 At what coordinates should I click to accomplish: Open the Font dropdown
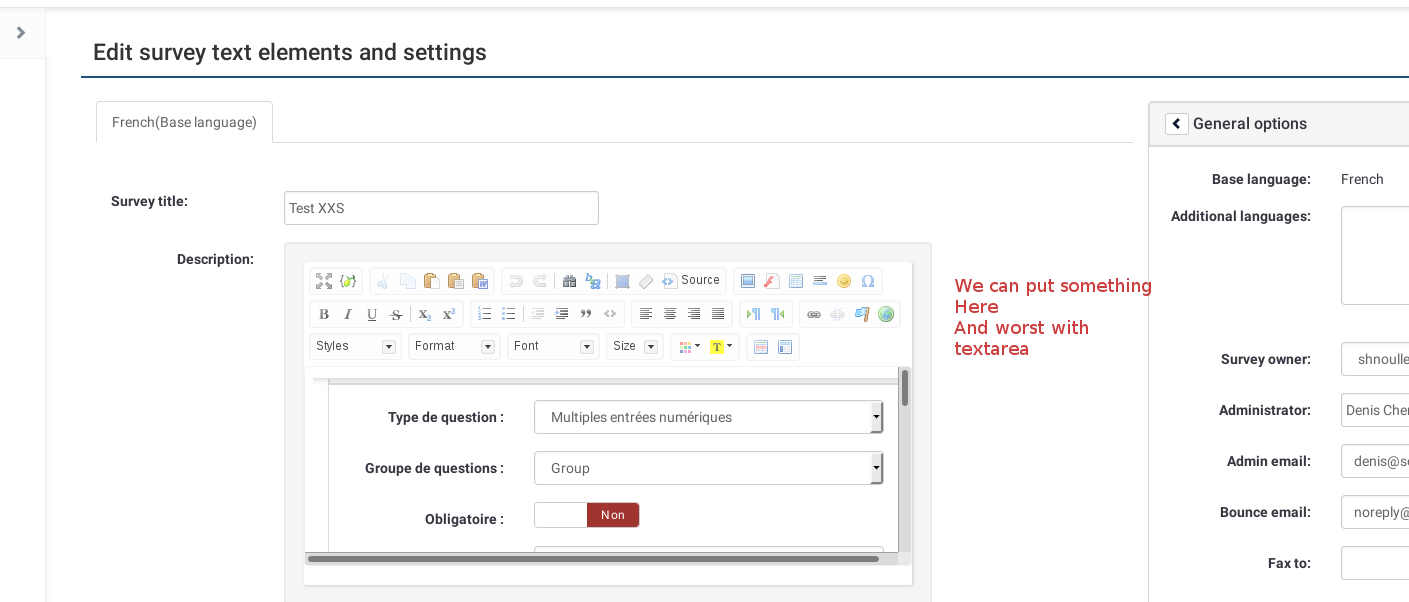tap(553, 346)
